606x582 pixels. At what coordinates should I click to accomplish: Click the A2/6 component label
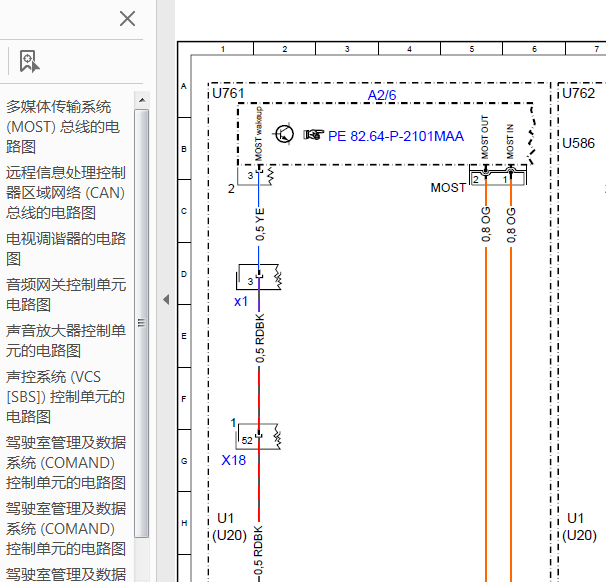(x=381, y=95)
